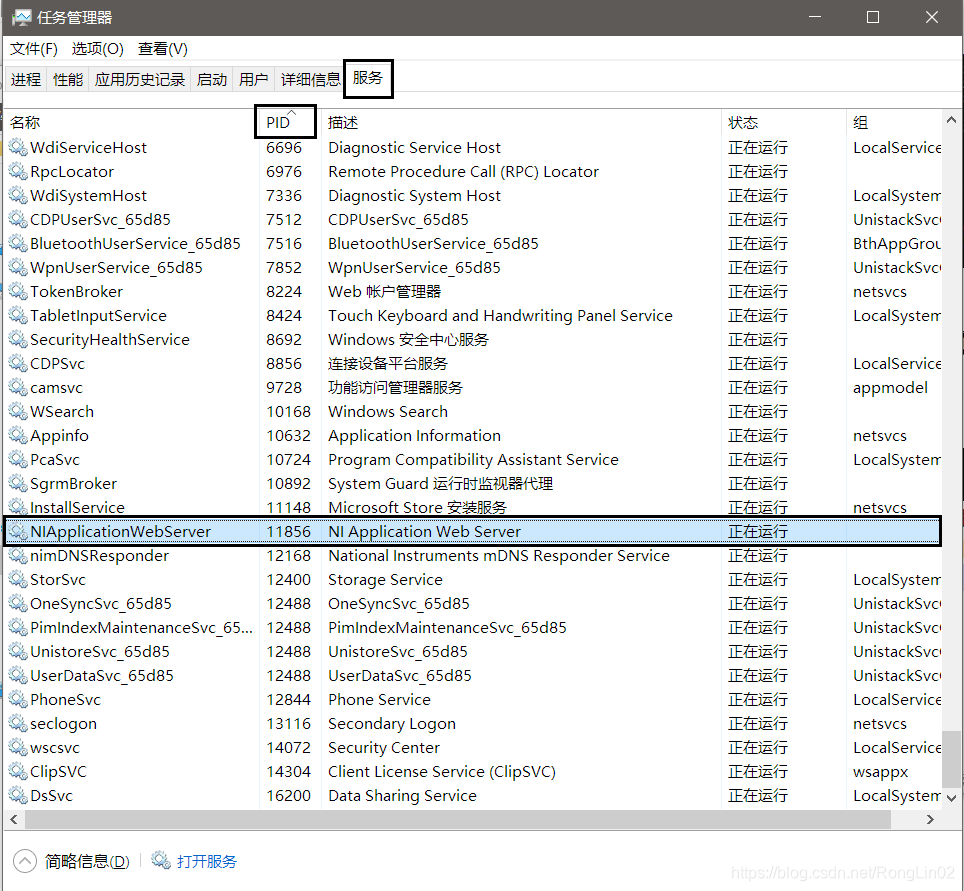Click the service icon next to RpcLocator

pos(18,172)
